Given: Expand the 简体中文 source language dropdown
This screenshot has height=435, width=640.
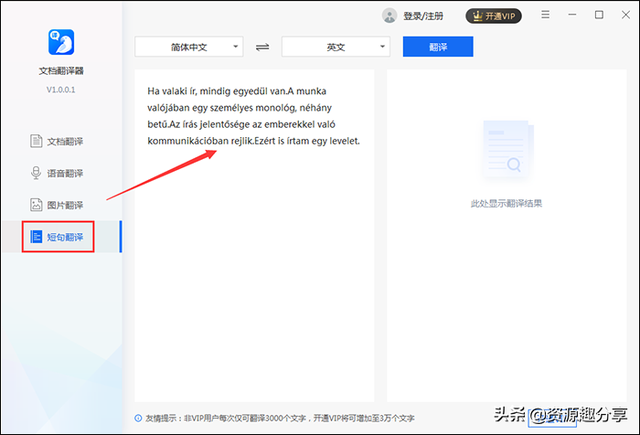Looking at the screenshot, I should point(189,47).
